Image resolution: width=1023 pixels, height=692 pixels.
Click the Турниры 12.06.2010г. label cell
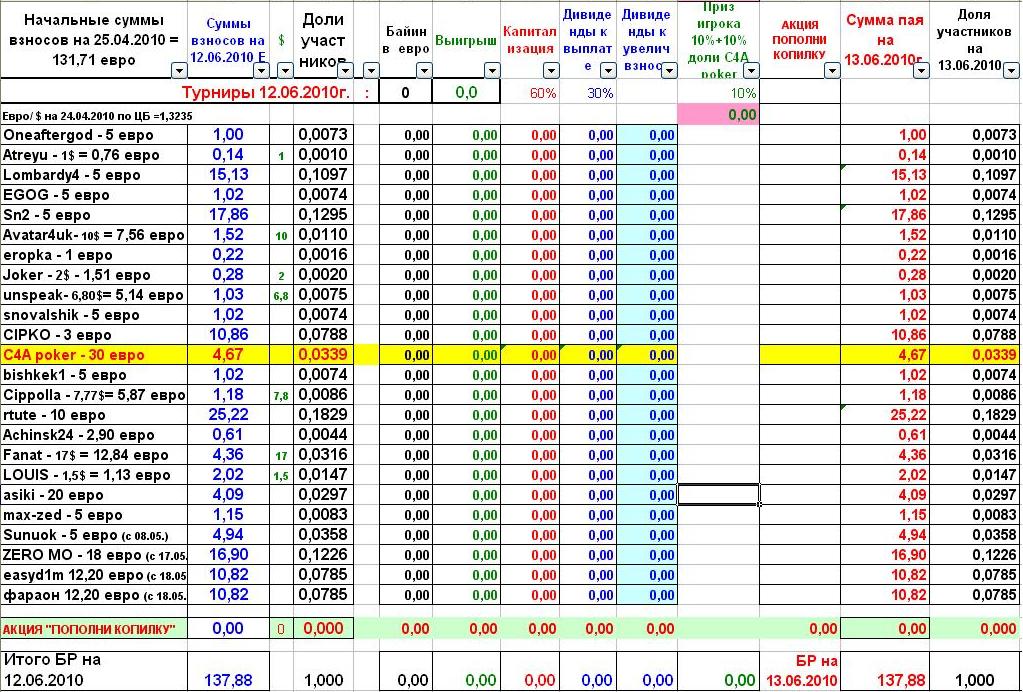[x=266, y=92]
